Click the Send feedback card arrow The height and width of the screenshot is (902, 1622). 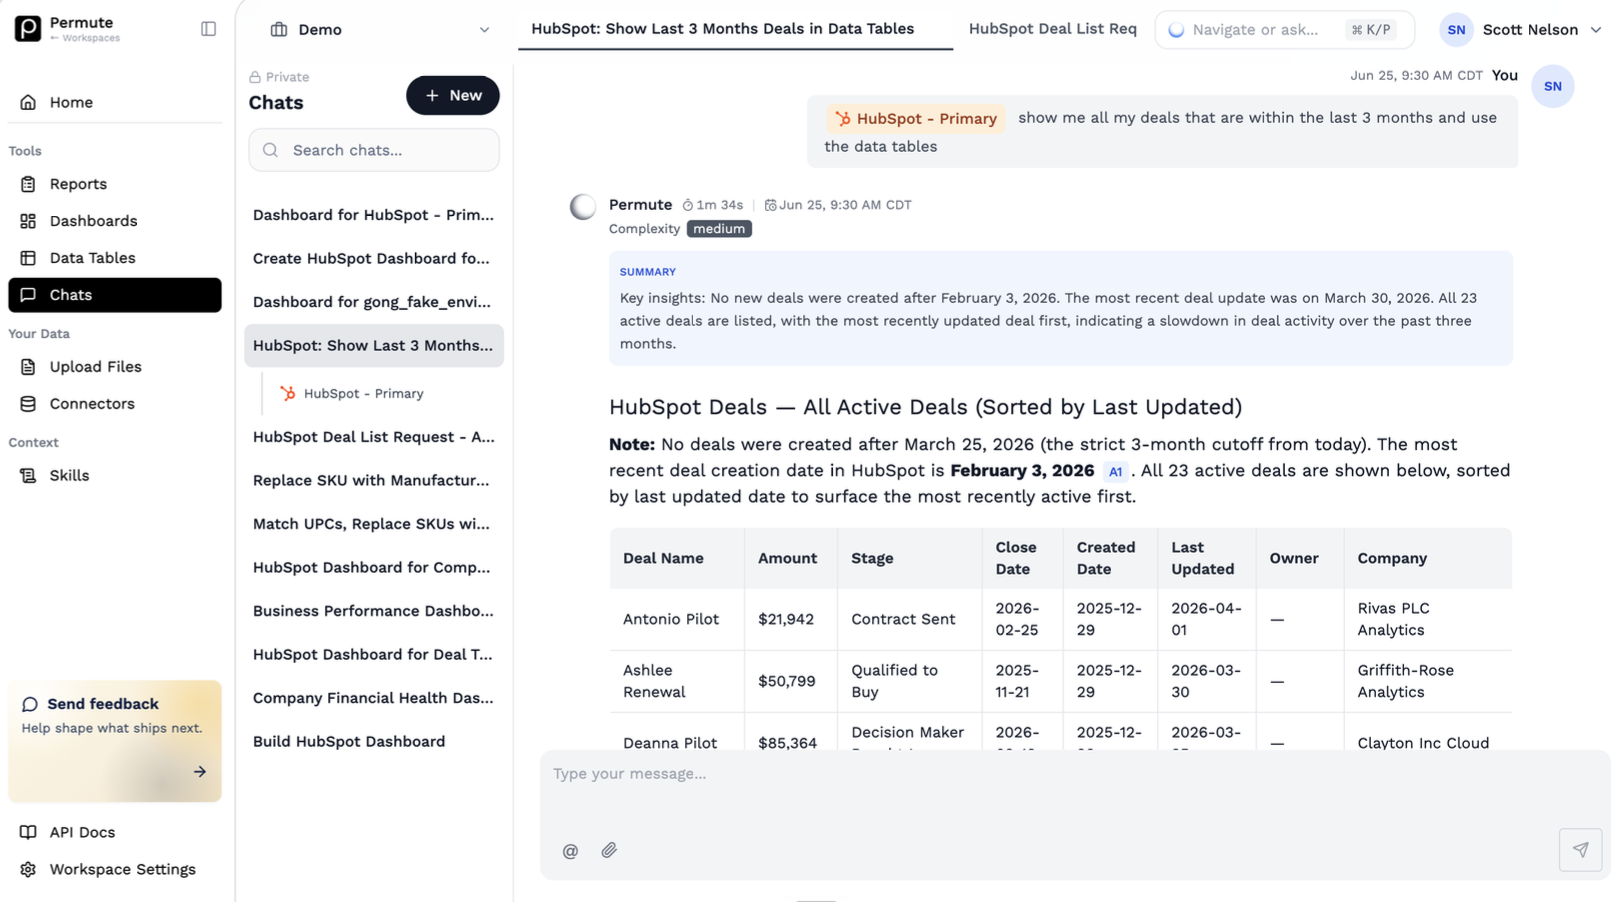200,772
